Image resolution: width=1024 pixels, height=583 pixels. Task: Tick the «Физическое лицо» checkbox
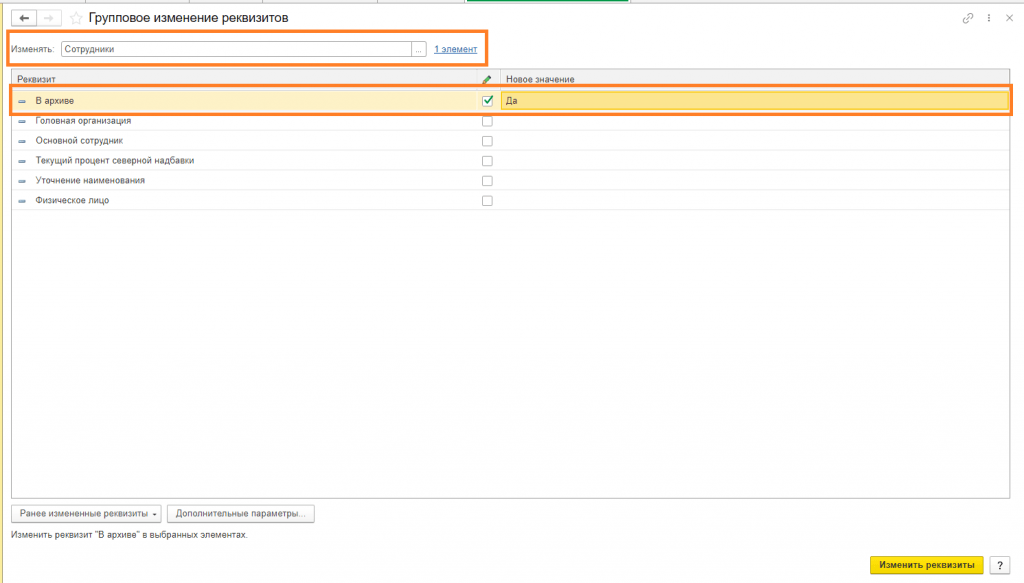tap(487, 201)
